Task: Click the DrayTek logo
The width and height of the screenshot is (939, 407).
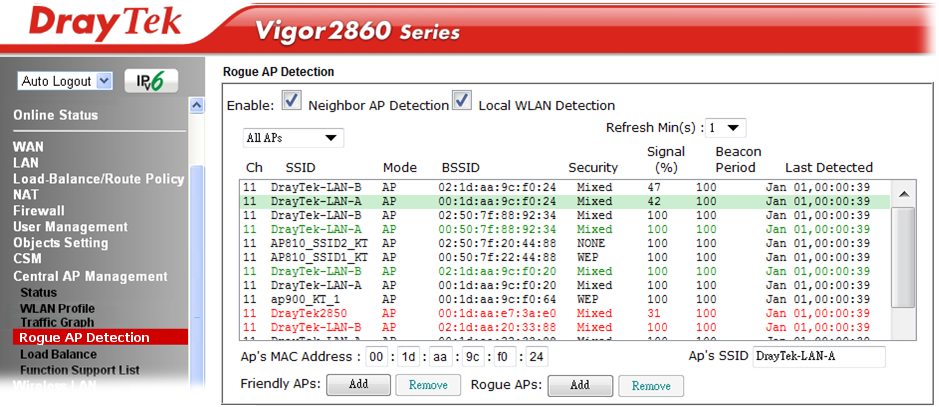Action: point(105,23)
